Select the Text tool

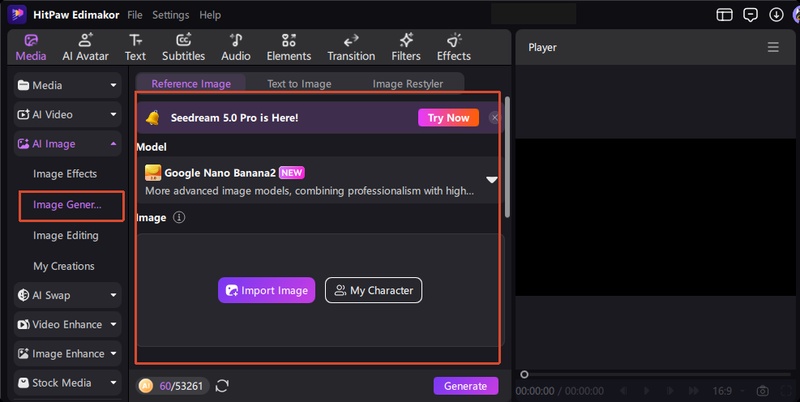pos(135,47)
